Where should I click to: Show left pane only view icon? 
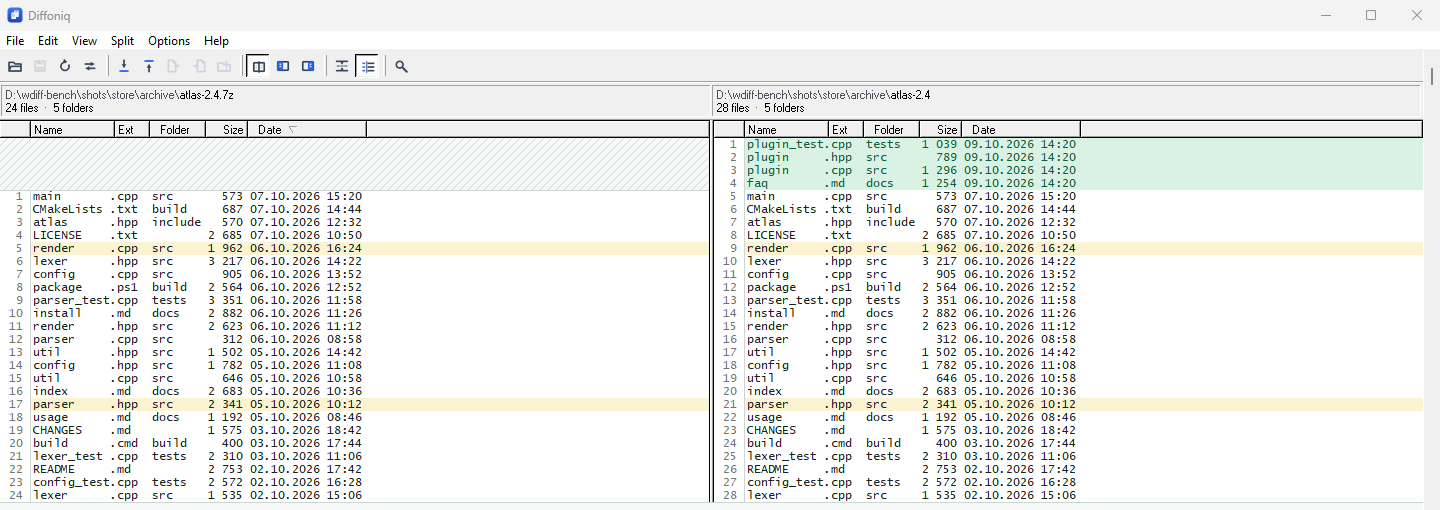click(283, 66)
